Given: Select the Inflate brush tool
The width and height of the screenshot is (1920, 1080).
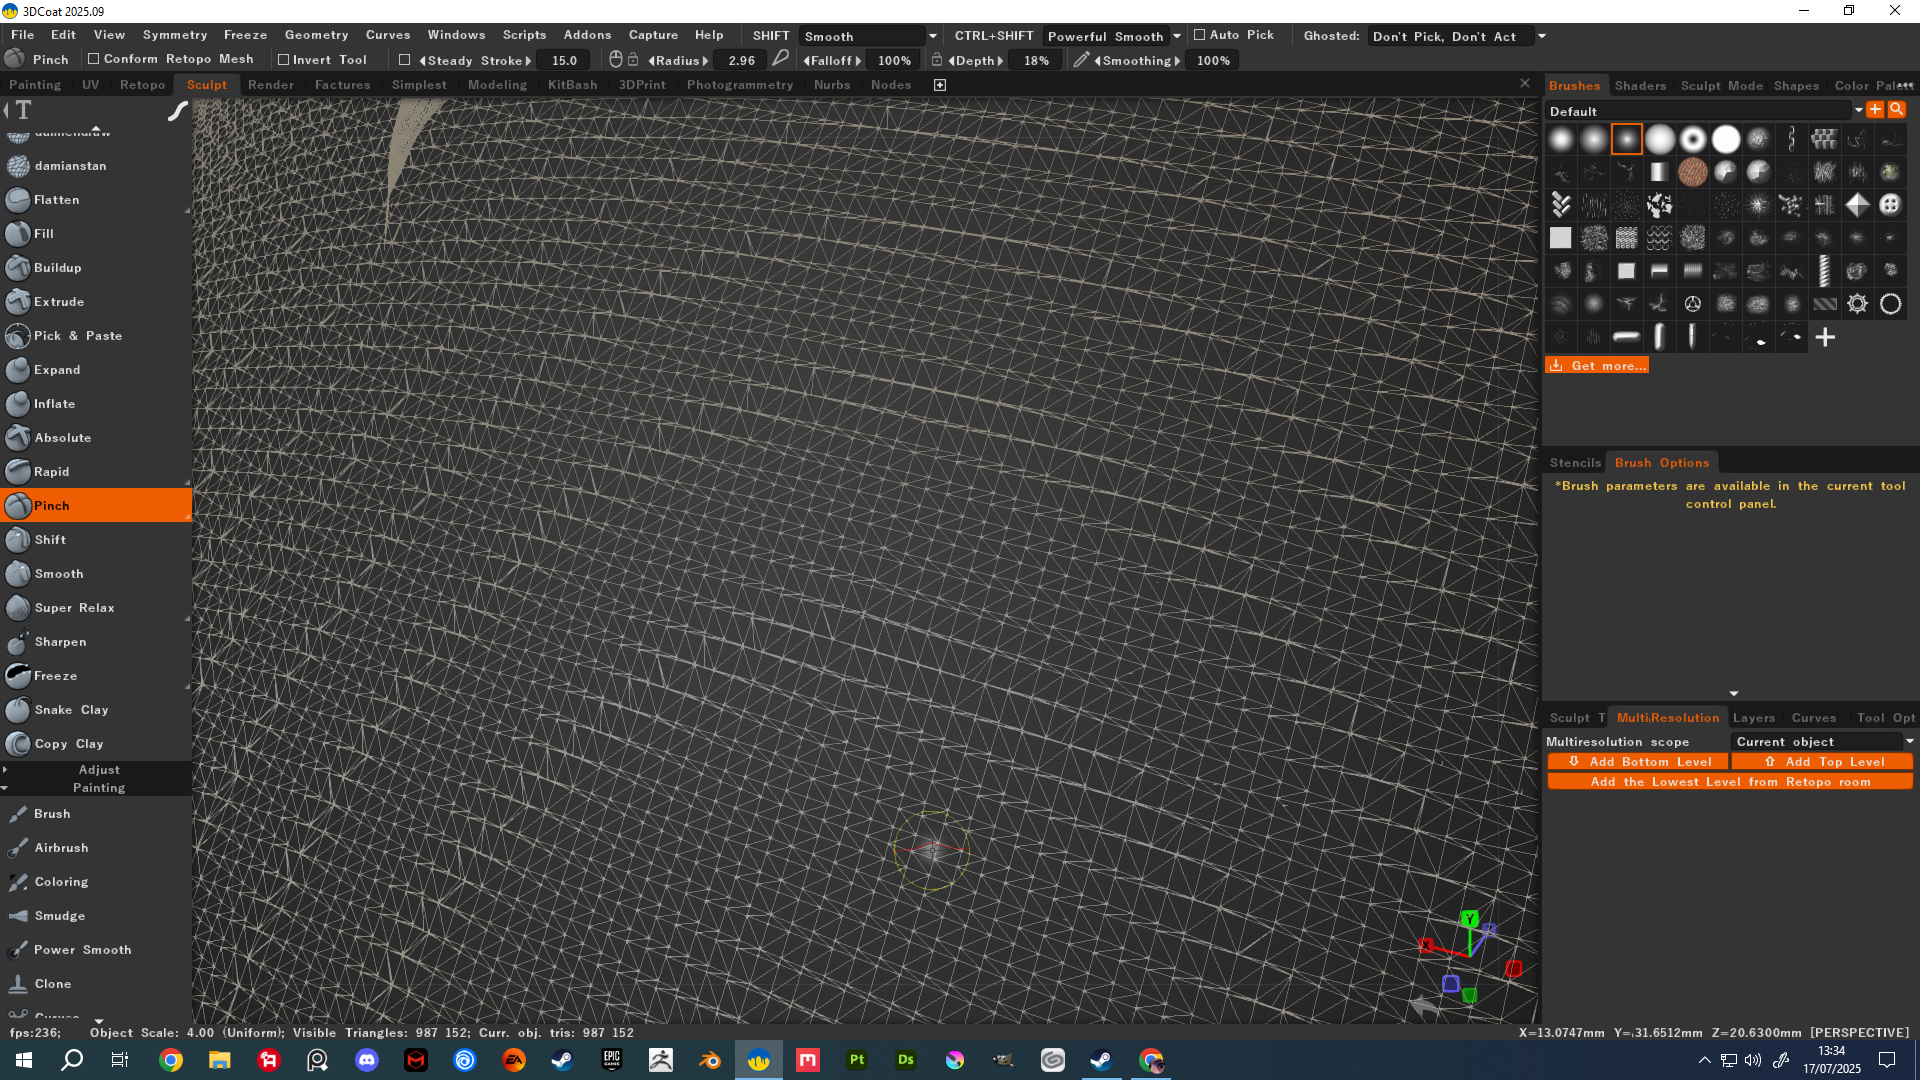Looking at the screenshot, I should pyautogui.click(x=54, y=404).
